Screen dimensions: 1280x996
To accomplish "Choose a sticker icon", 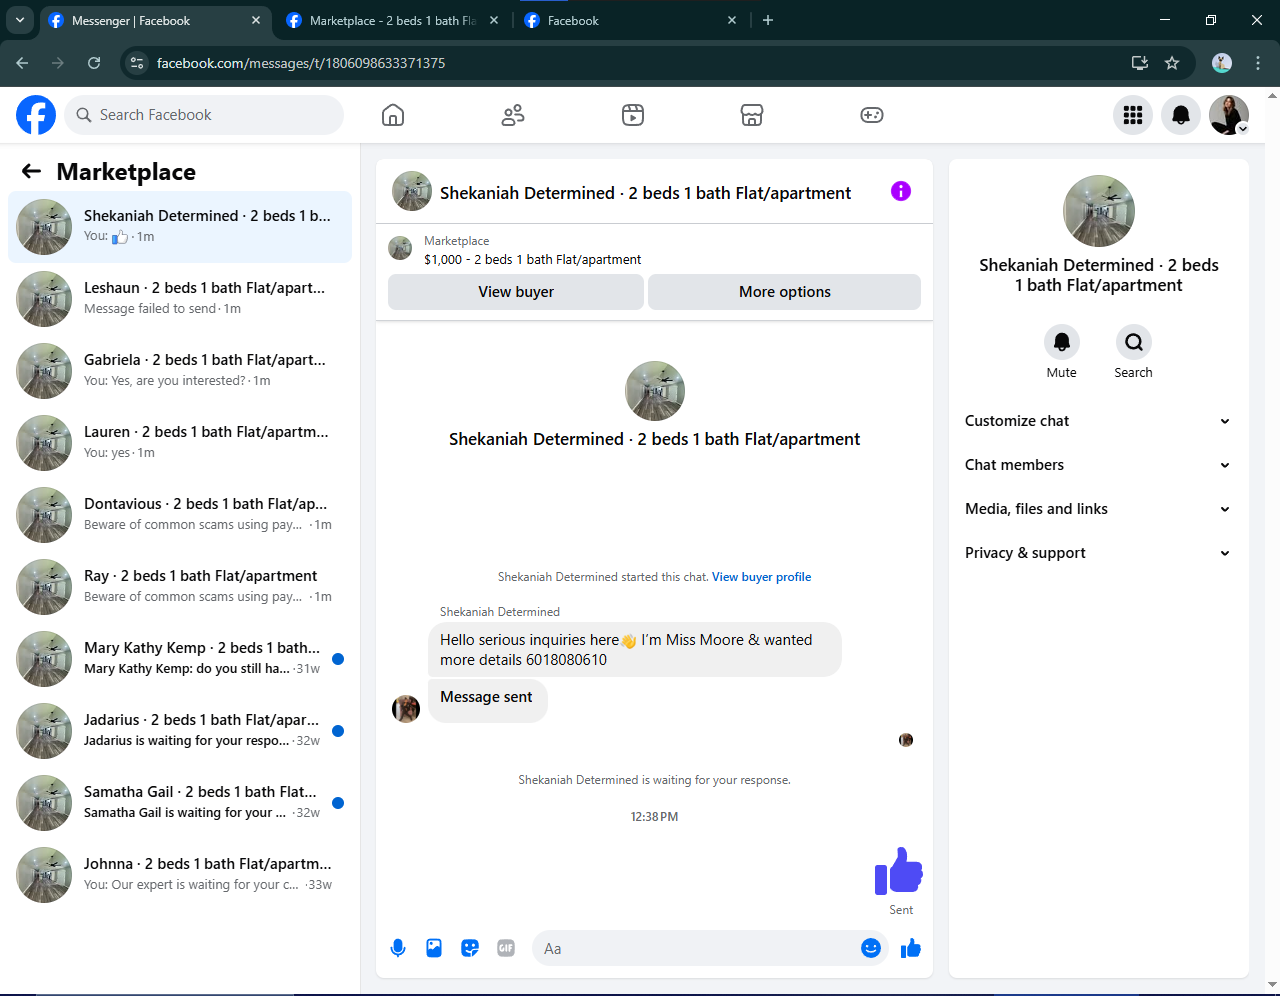I will [x=470, y=948].
